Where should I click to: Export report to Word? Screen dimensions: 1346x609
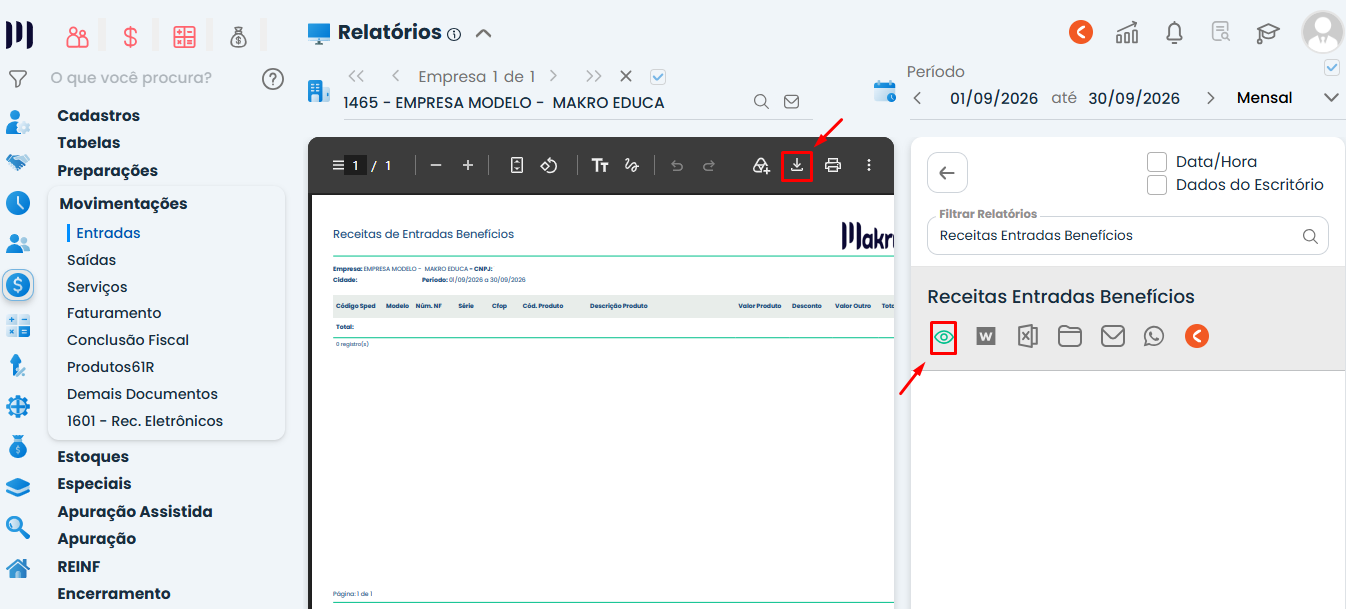[x=986, y=337]
